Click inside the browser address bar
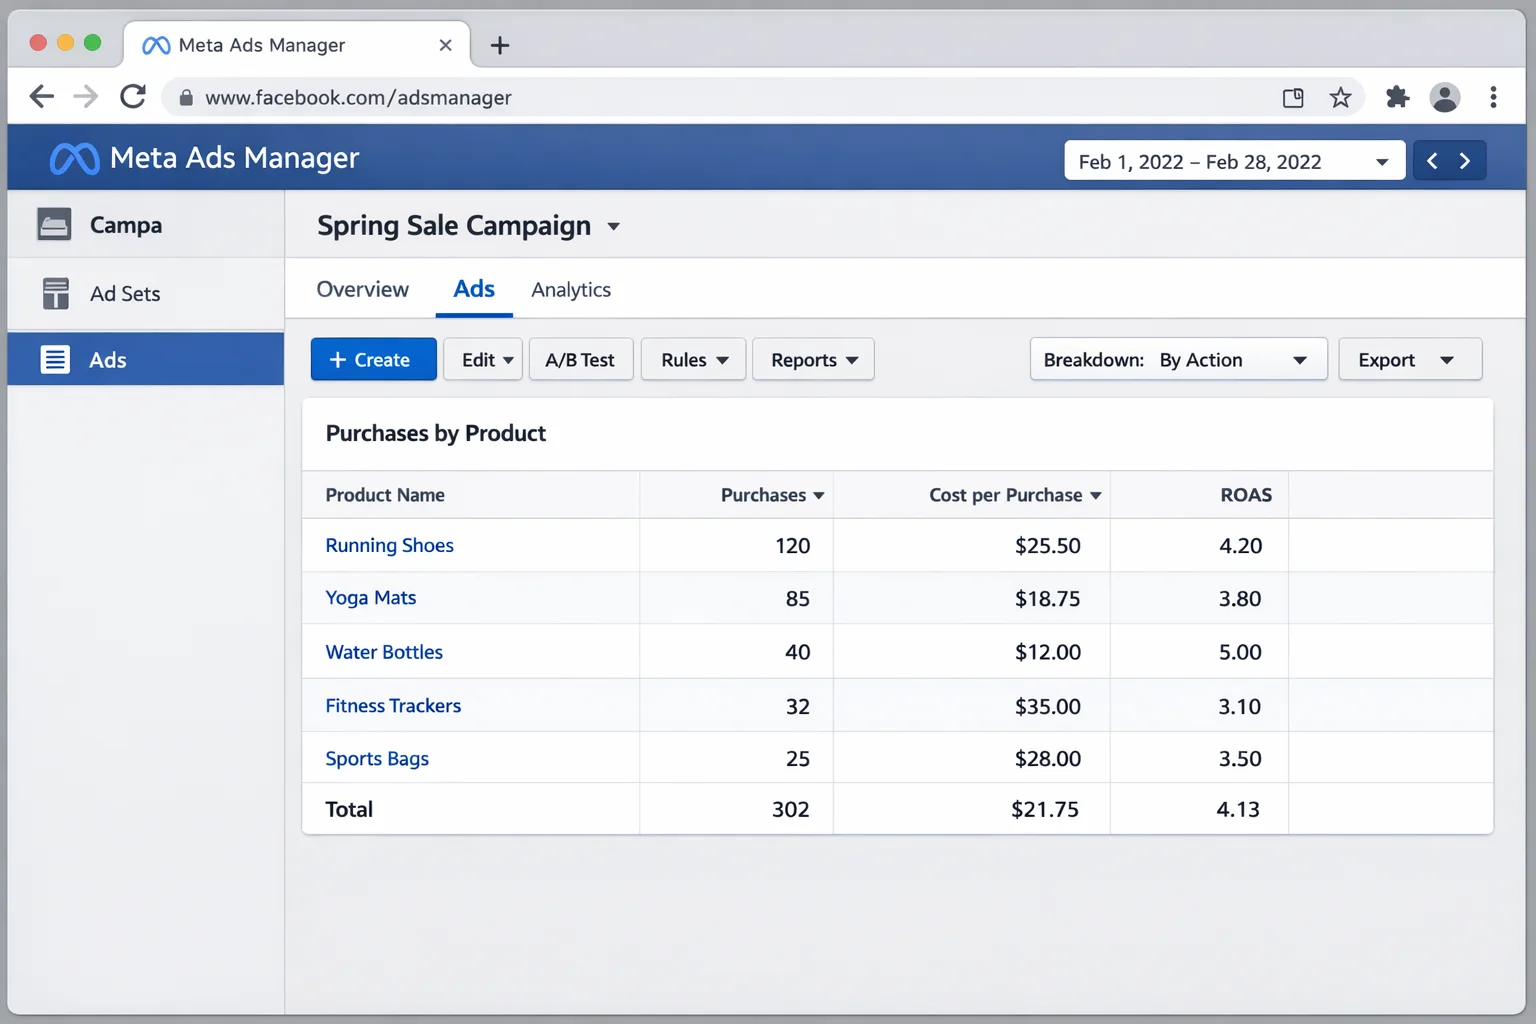1536x1024 pixels. click(600, 97)
